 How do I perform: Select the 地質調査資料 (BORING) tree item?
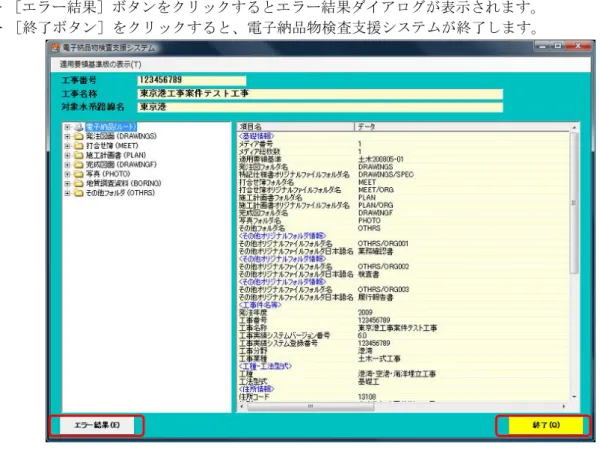[123, 184]
